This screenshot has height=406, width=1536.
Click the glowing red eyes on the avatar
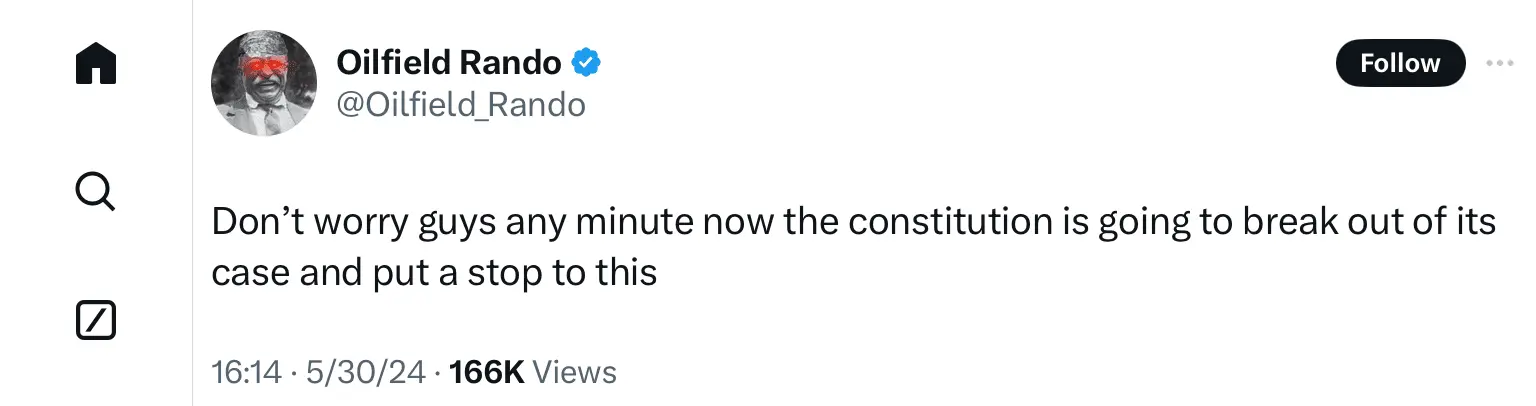coord(263,66)
